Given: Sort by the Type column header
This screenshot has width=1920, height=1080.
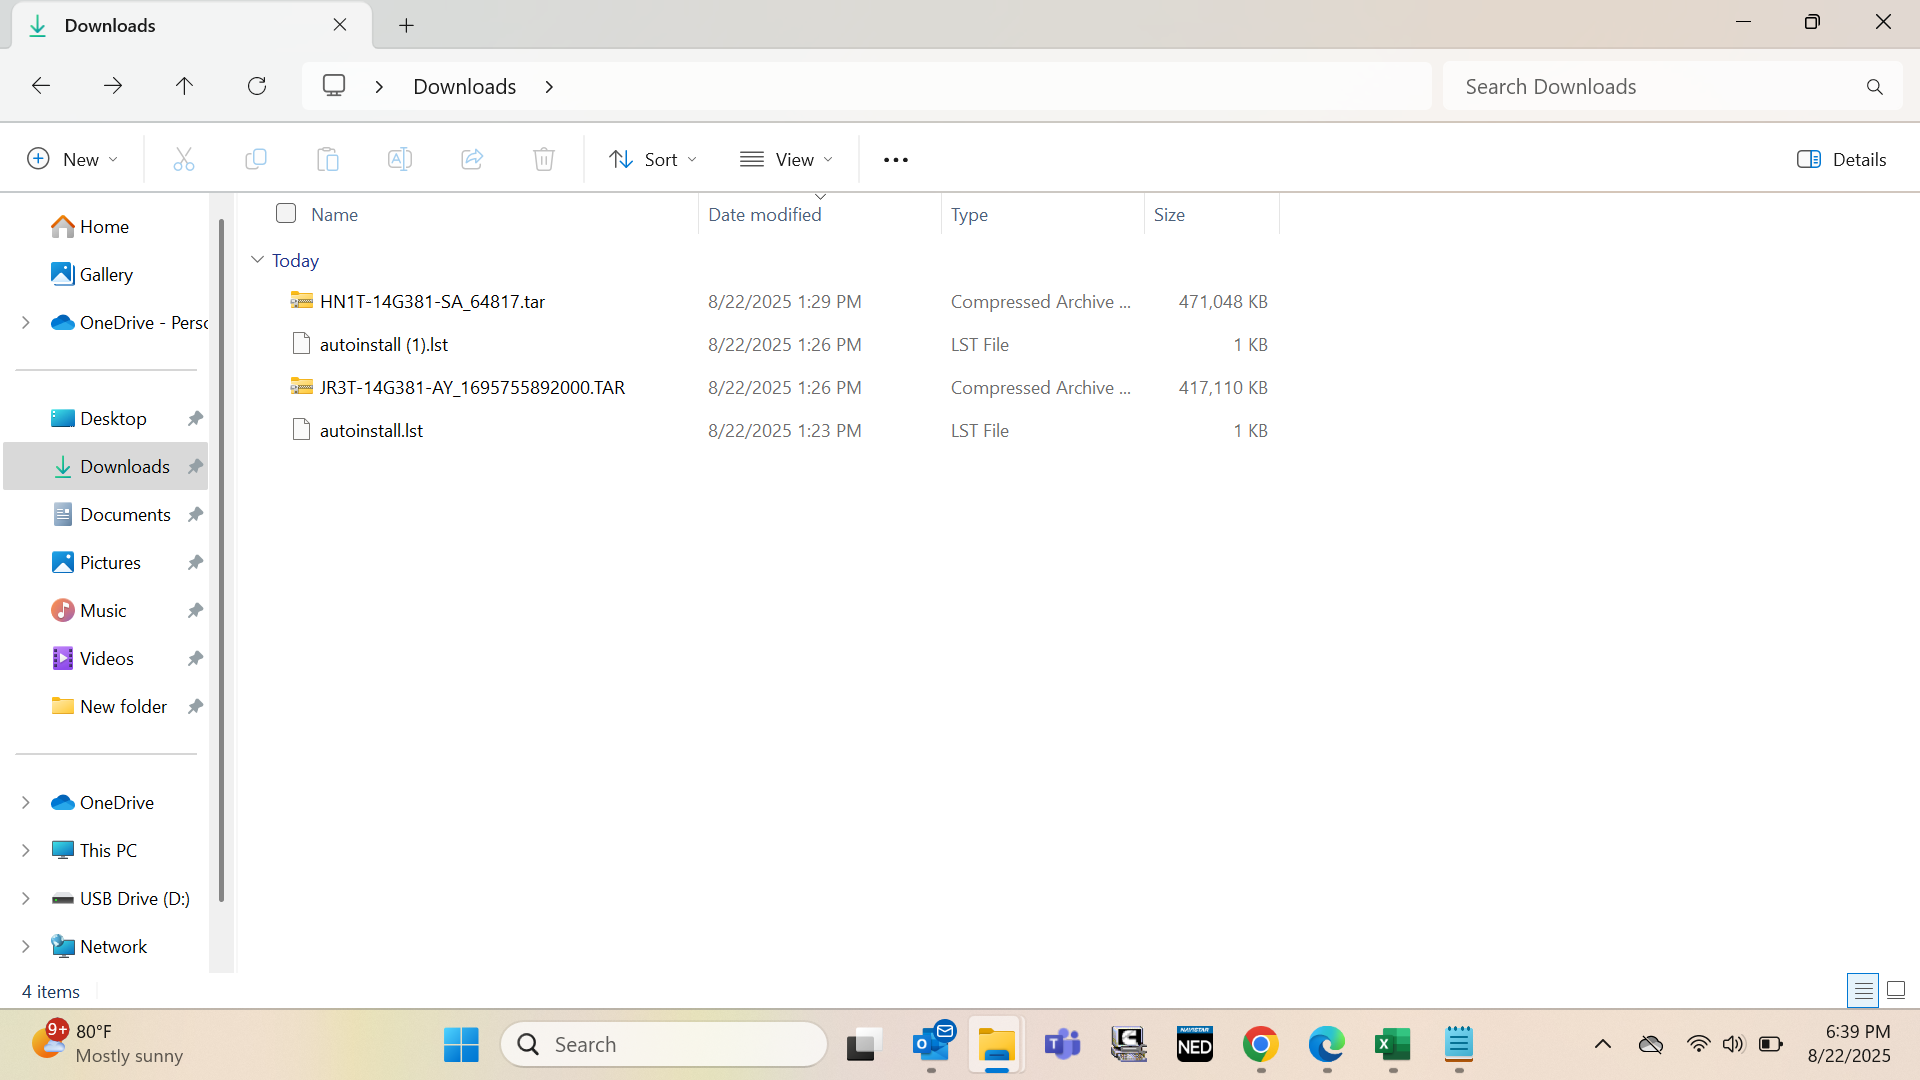Looking at the screenshot, I should pos(1043,214).
